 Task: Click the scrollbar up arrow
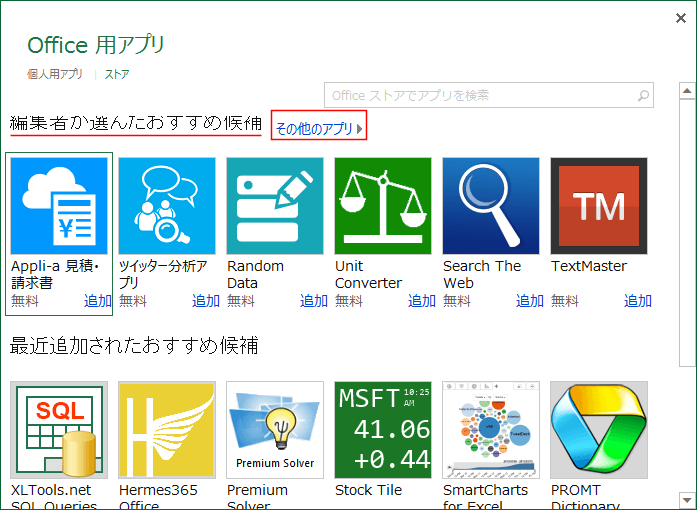(687, 91)
